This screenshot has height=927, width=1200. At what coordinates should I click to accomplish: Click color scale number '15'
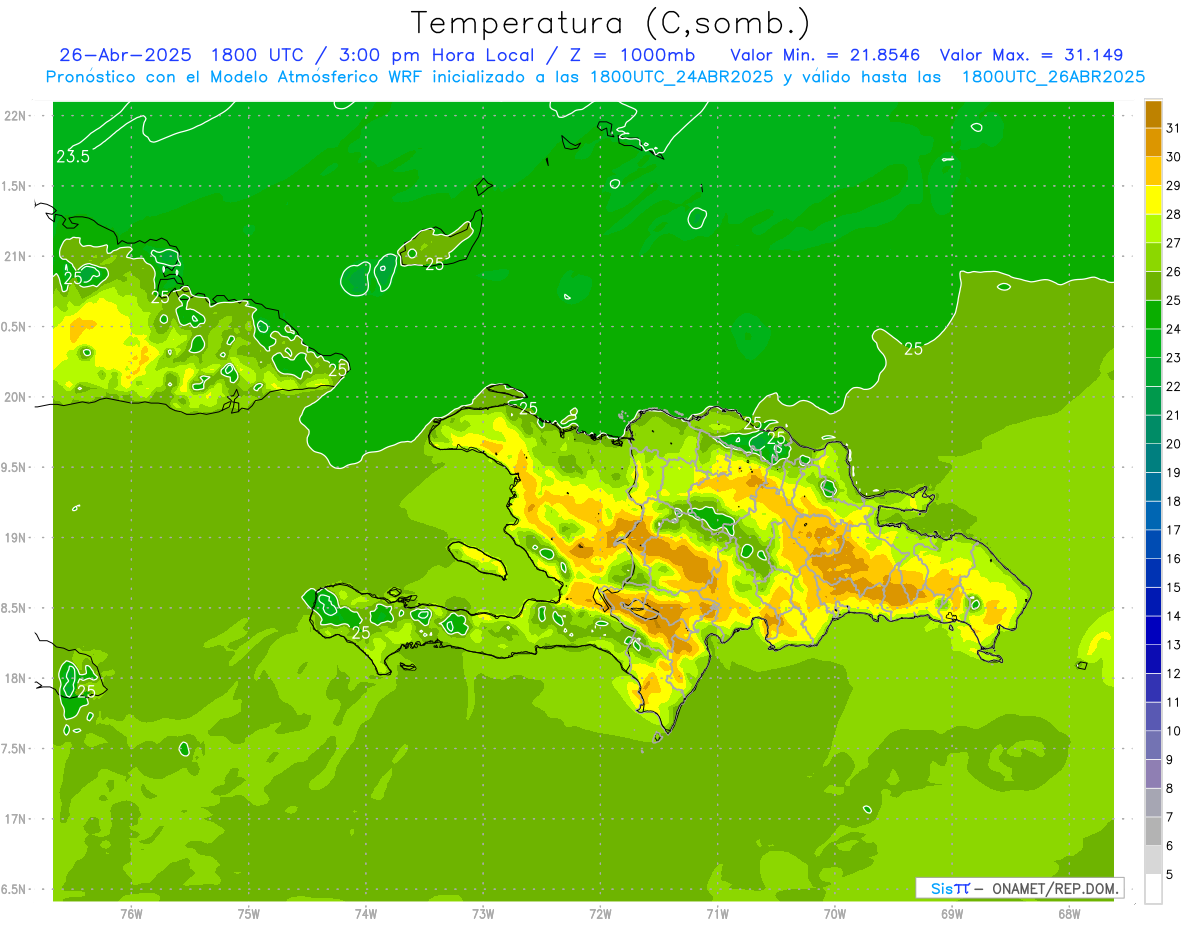click(x=1174, y=587)
